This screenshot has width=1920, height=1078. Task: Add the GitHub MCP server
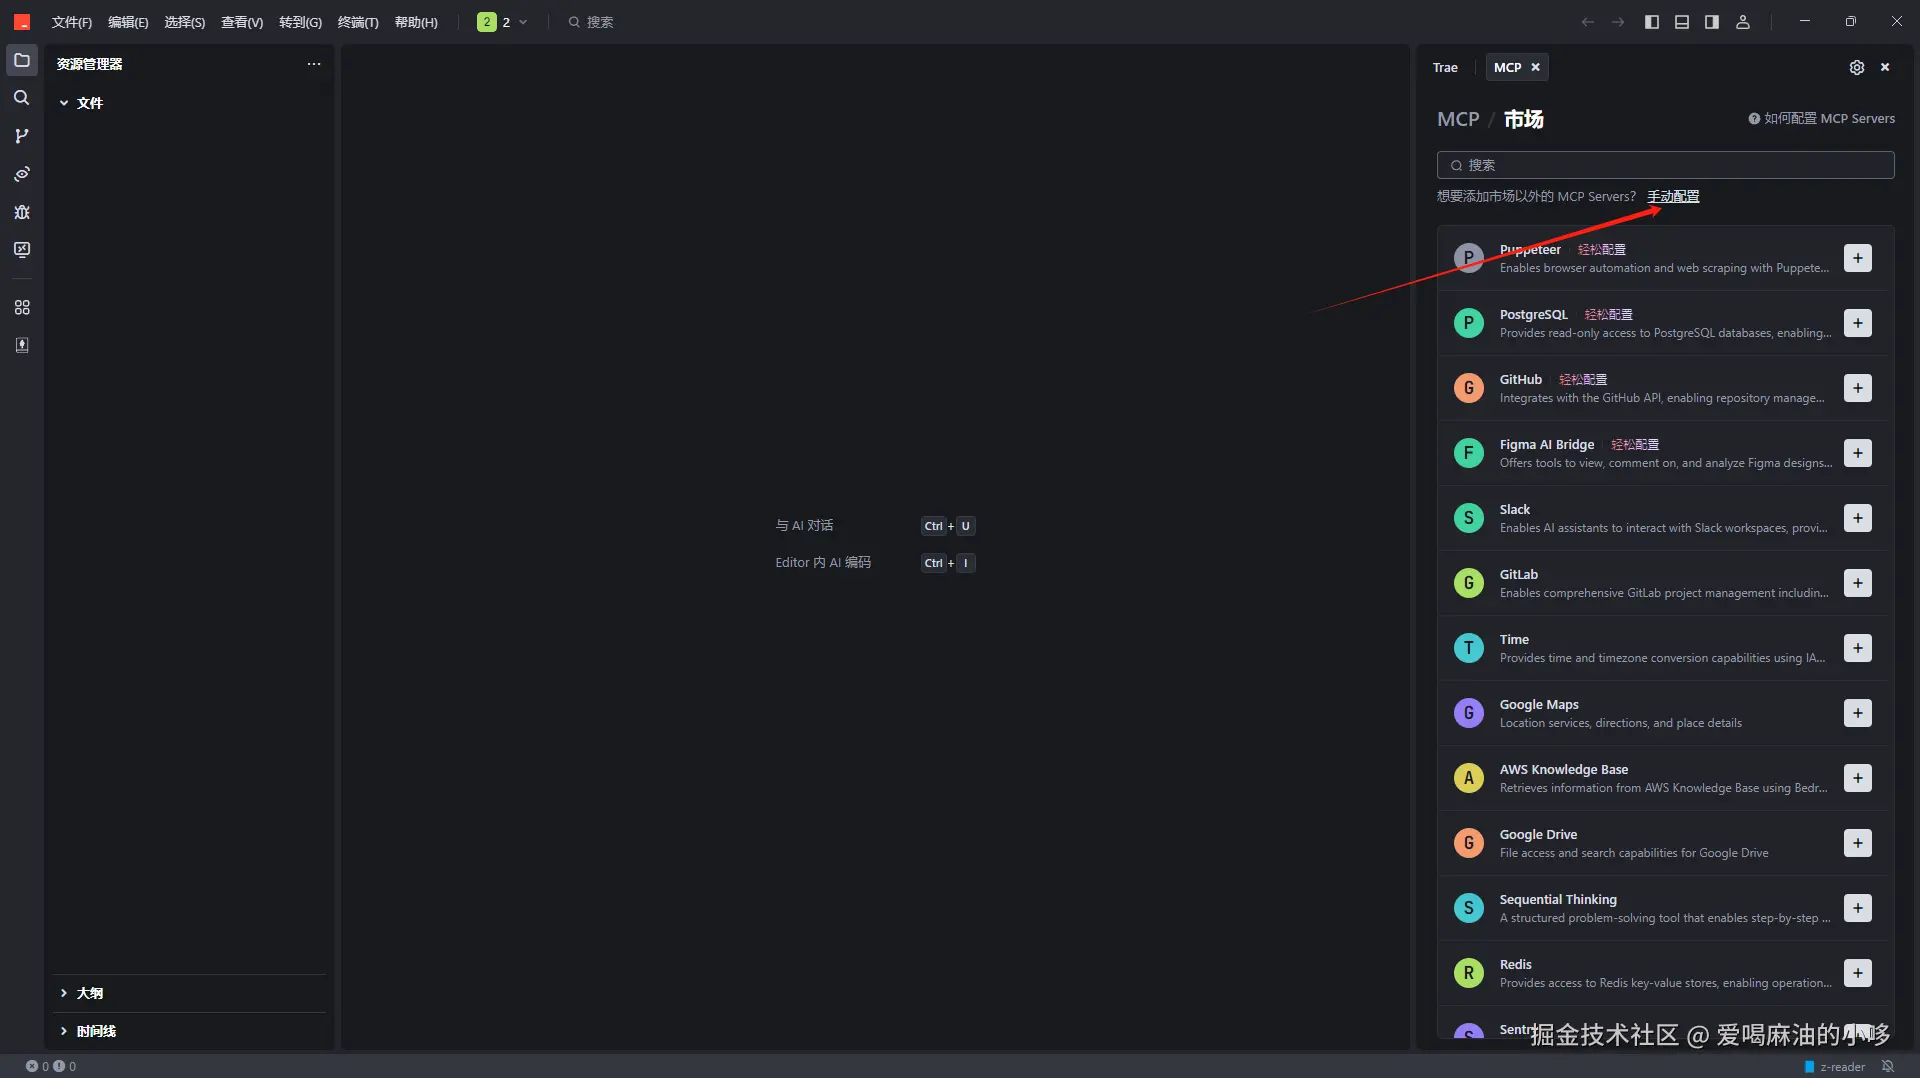[1857, 388]
